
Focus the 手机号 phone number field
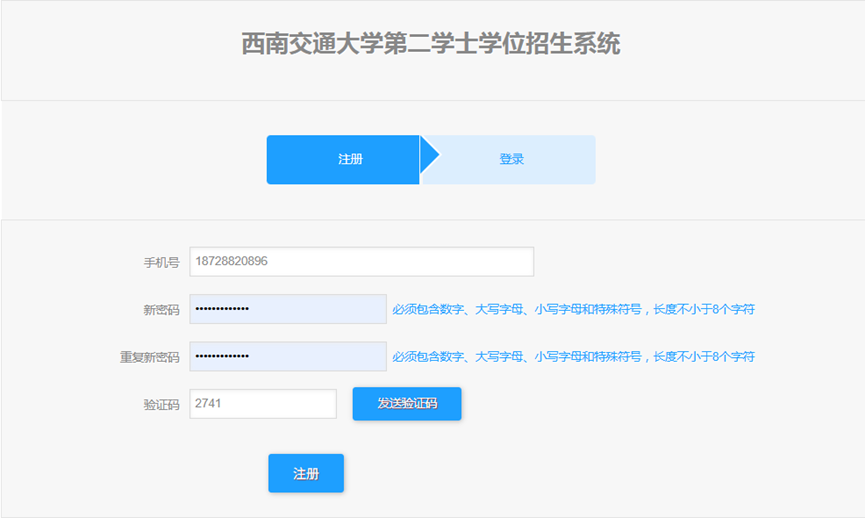point(400,262)
